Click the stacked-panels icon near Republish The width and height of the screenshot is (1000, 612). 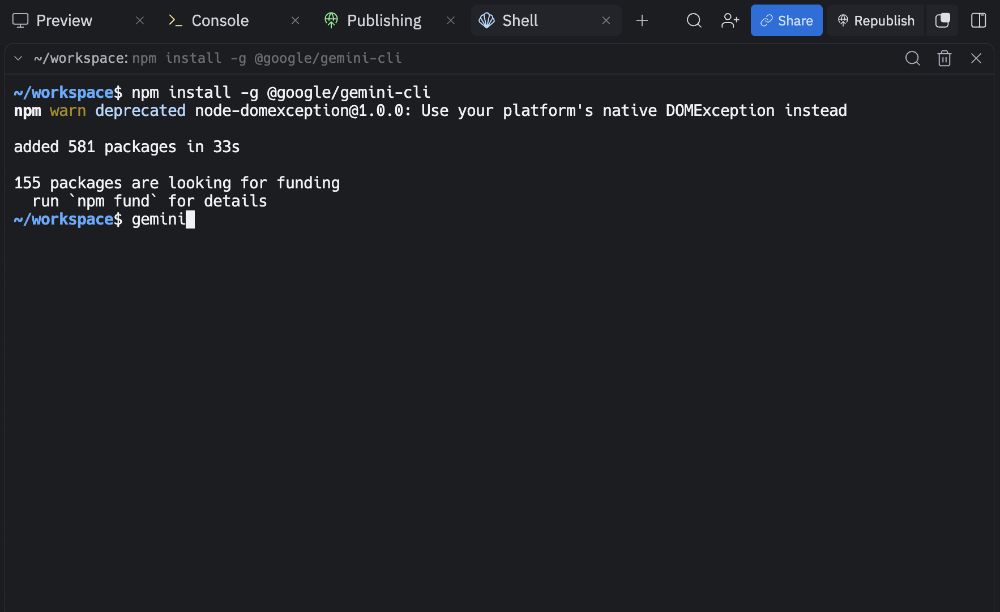942,20
